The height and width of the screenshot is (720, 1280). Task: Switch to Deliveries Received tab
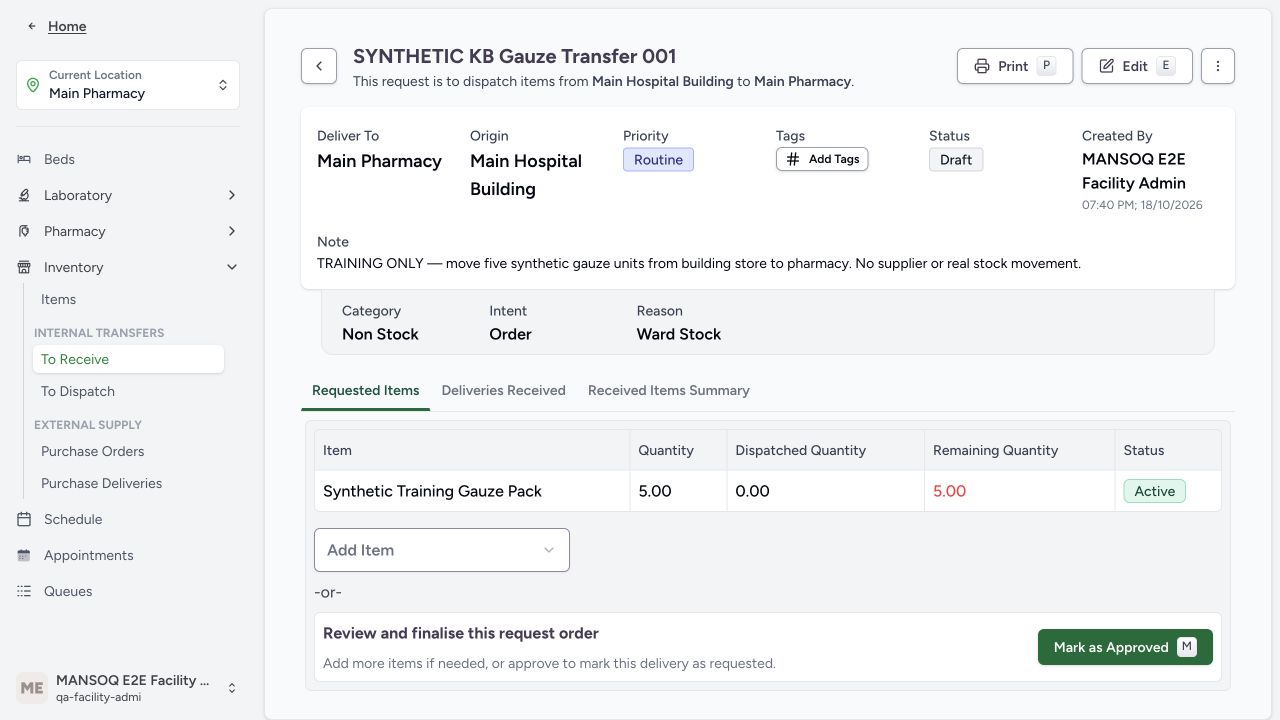click(x=504, y=390)
